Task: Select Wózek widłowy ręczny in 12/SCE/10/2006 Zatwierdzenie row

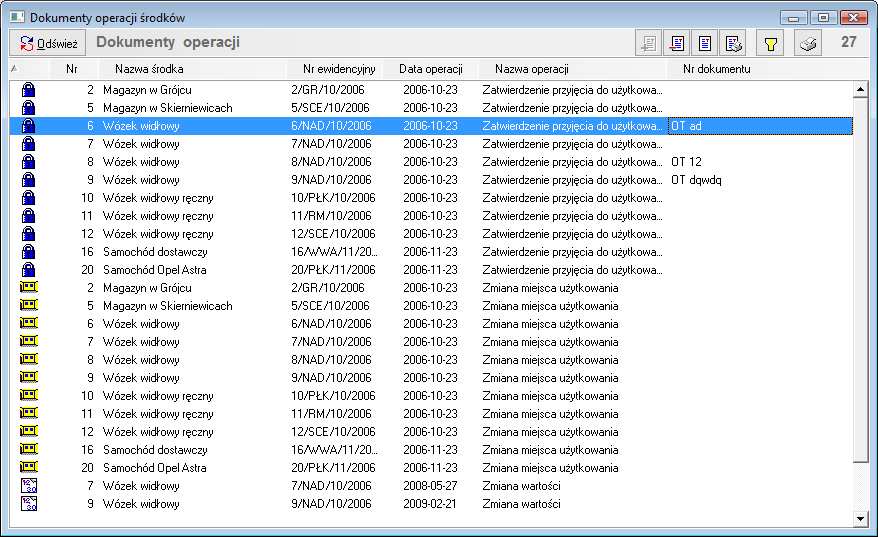Action: pyautogui.click(x=158, y=234)
